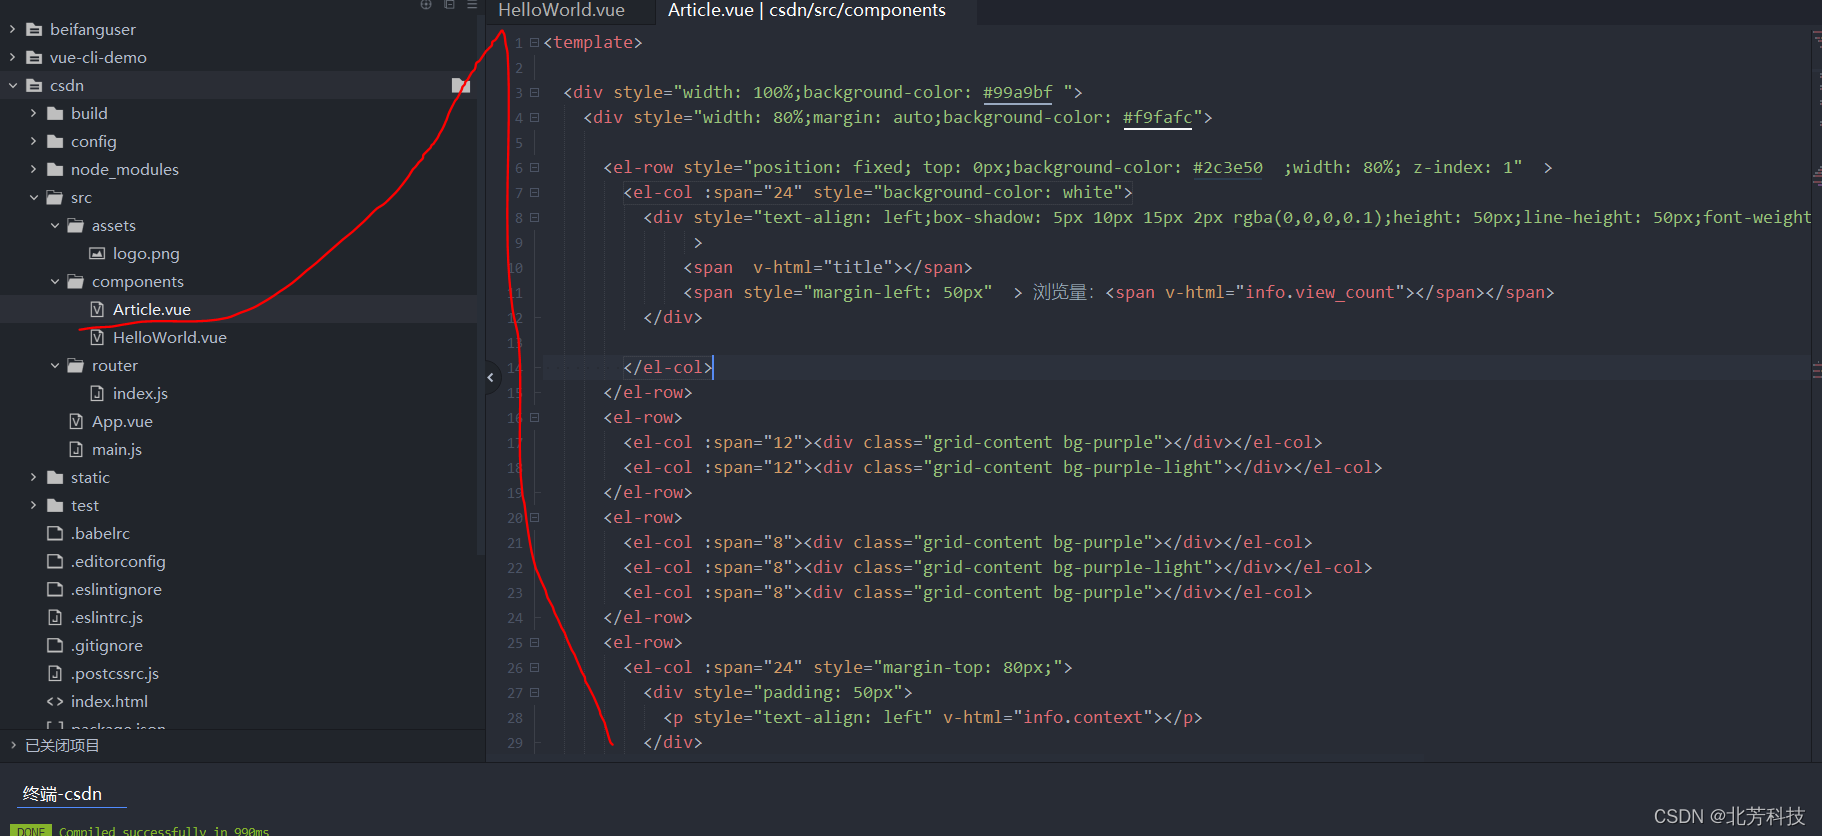The height and width of the screenshot is (836, 1822).
Task: Expand the vue-cli-demo project
Action: coord(13,58)
